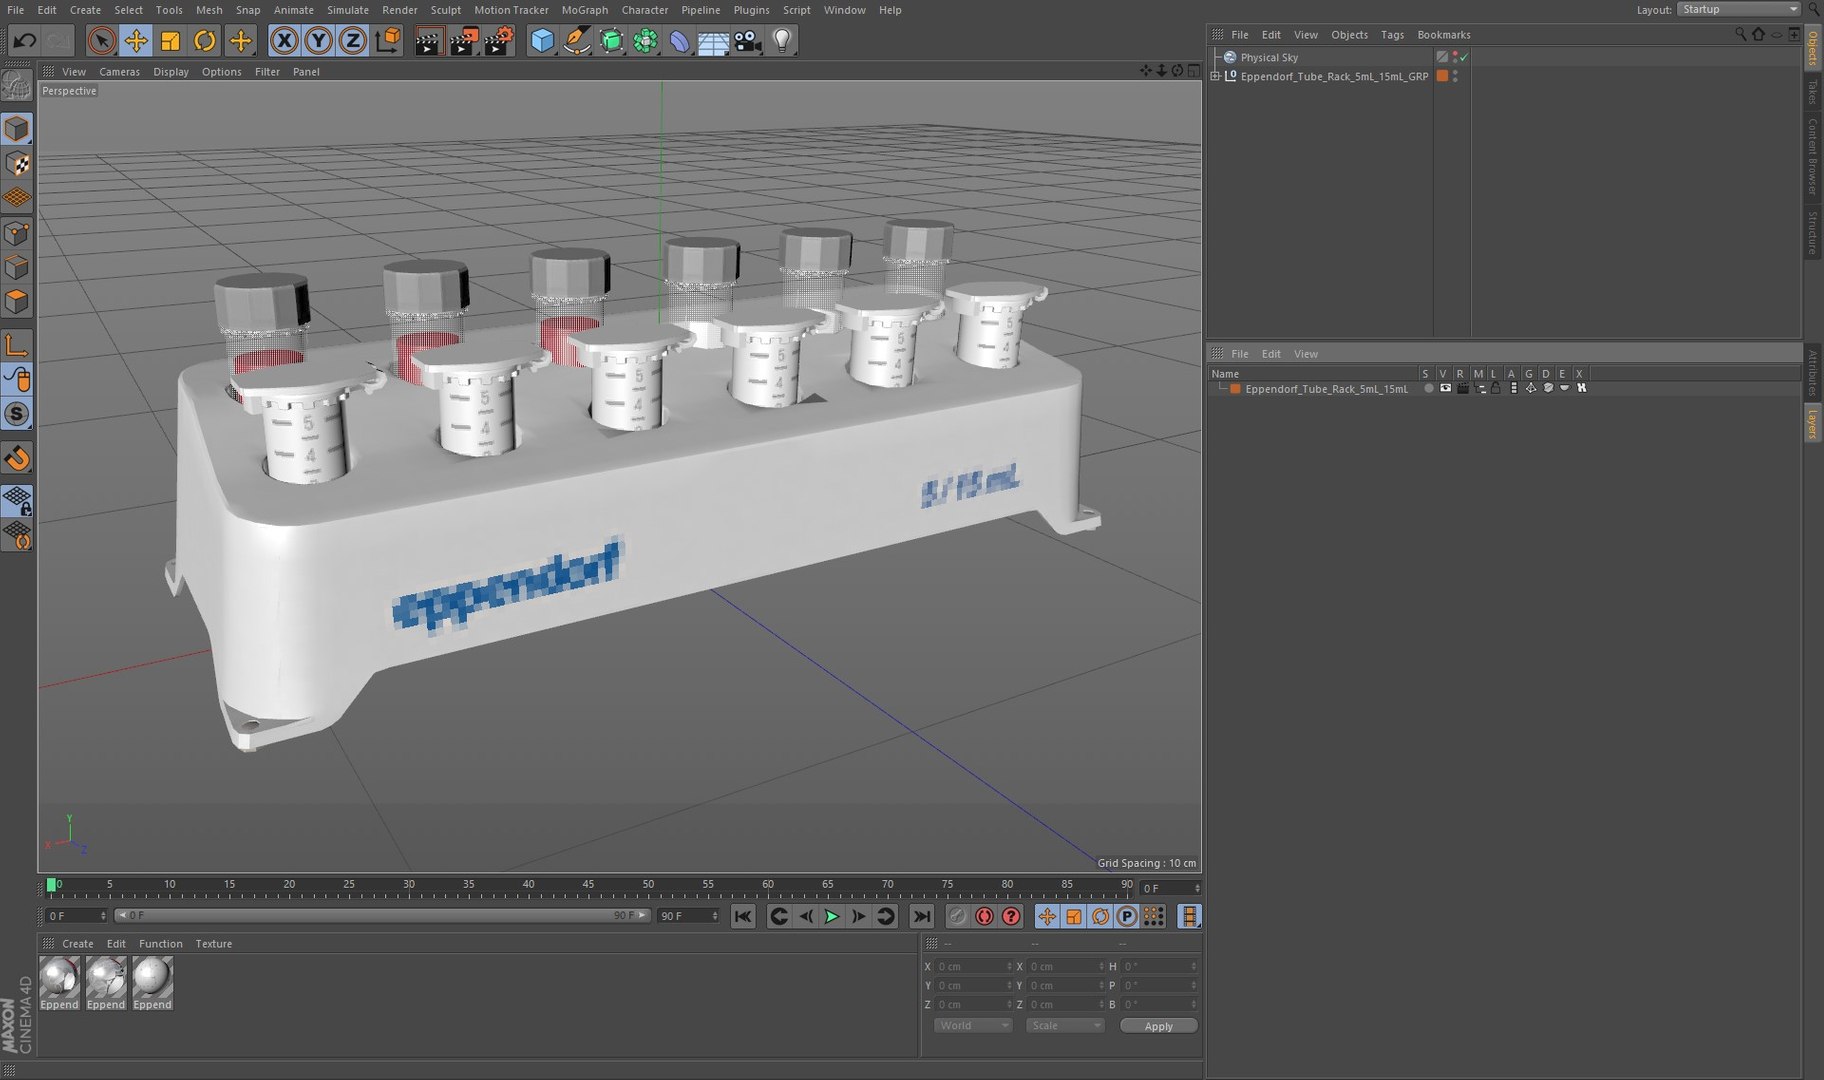This screenshot has height=1080, width=1824.
Task: Click the GRP object layer color swatch
Action: coord(1442,76)
